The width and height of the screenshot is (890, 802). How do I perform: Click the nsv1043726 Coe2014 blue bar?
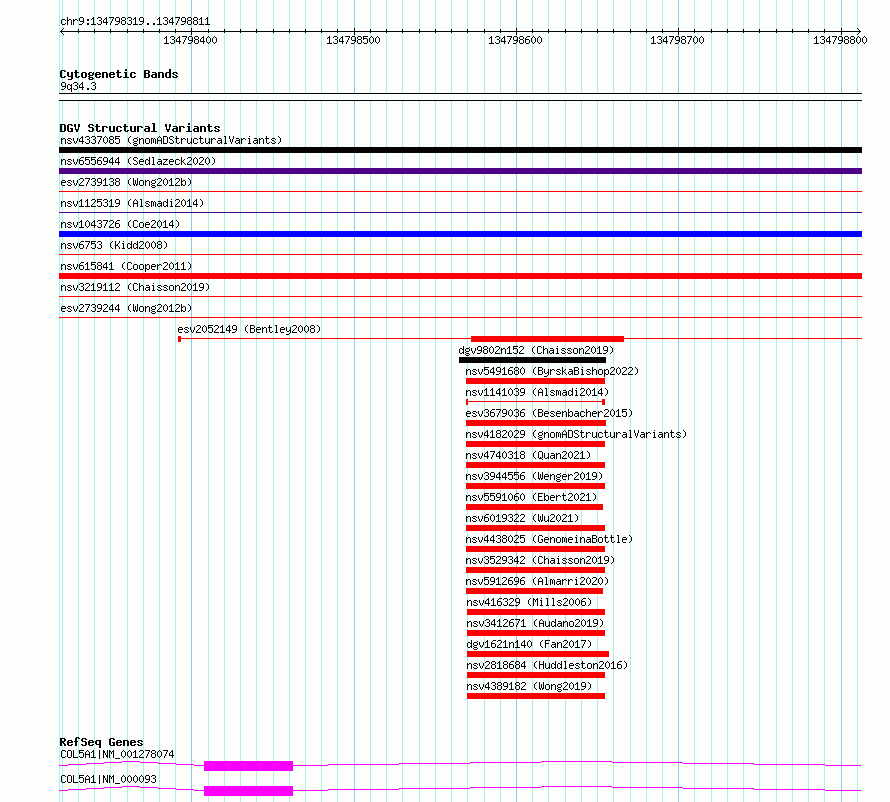tap(460, 234)
